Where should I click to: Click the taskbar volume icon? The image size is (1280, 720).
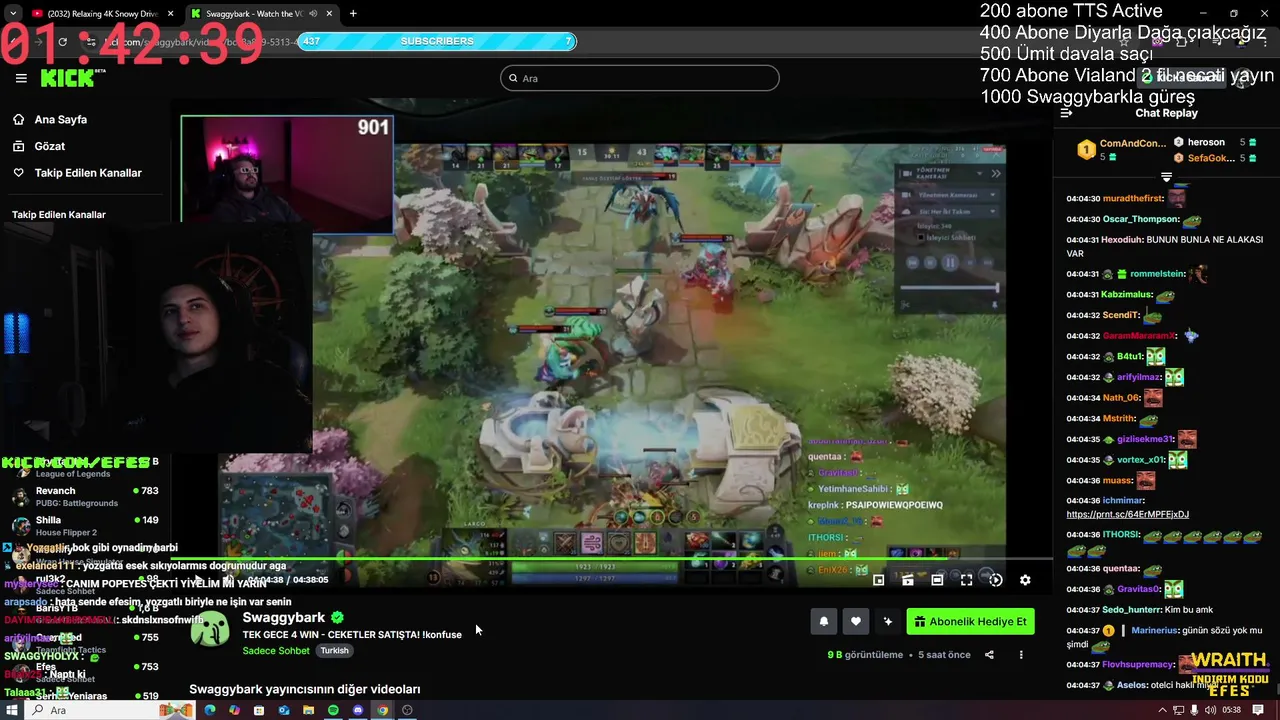click(x=1211, y=710)
